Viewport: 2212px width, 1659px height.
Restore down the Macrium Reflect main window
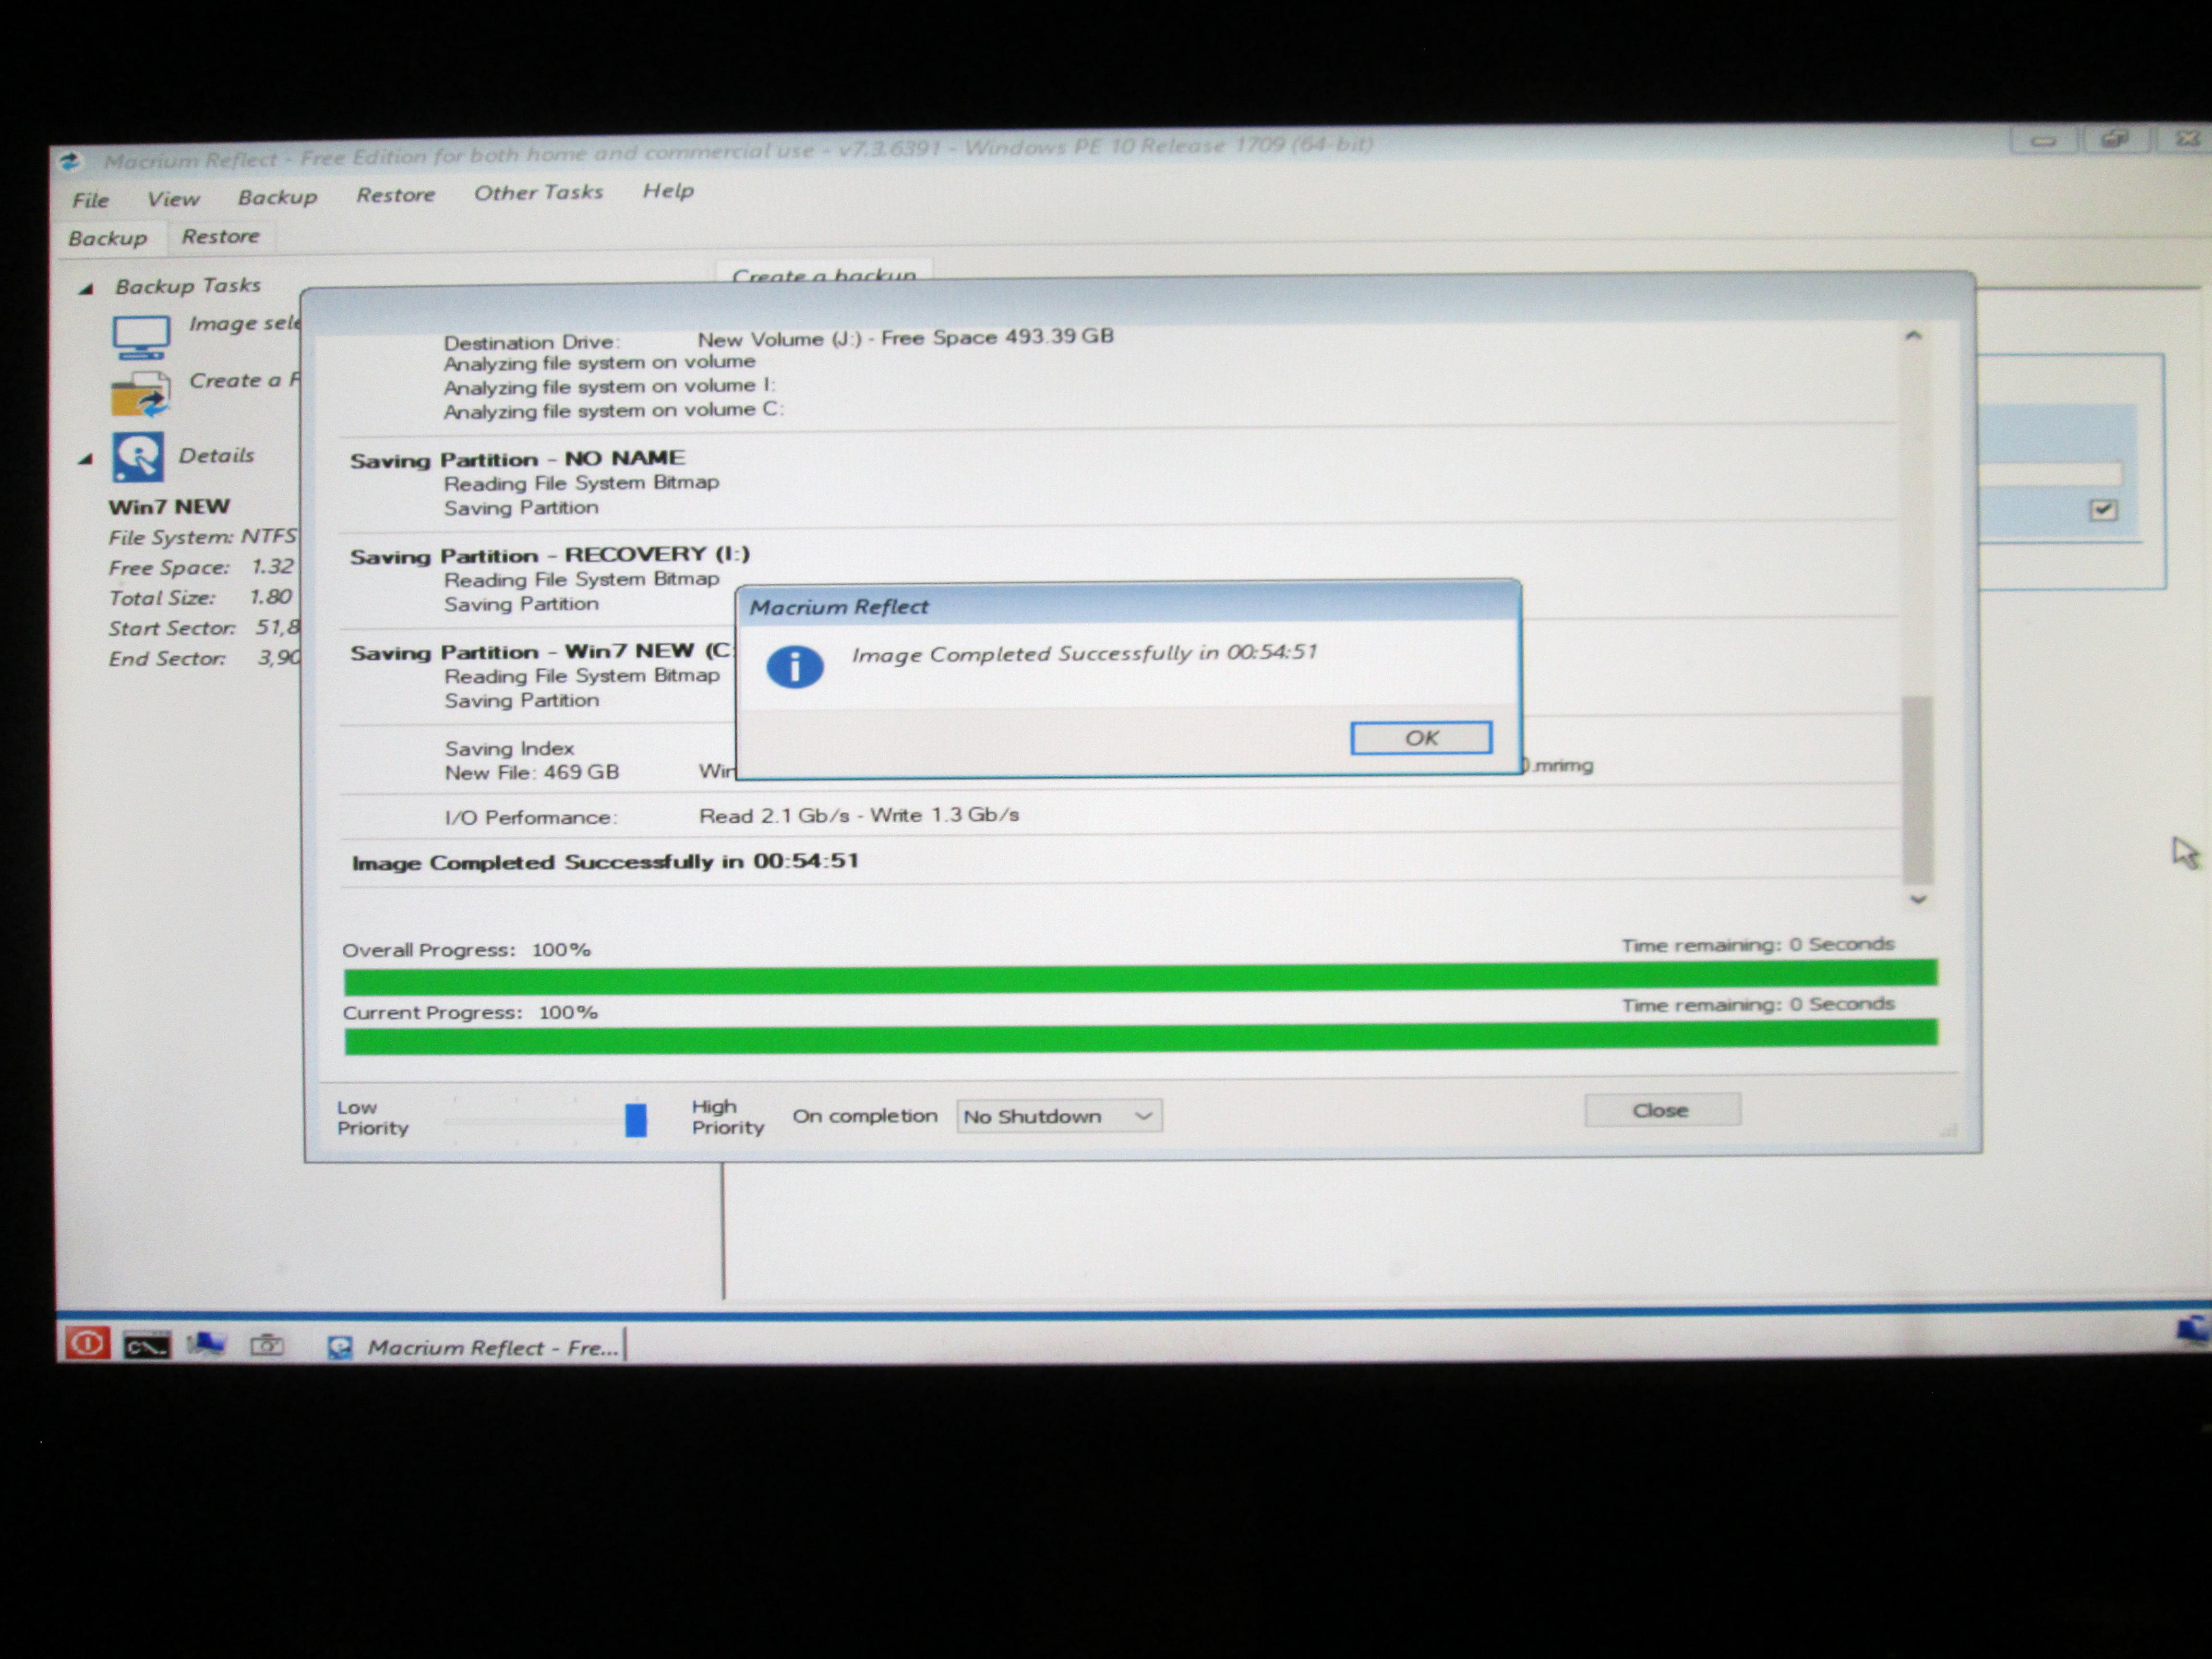pos(2115,139)
